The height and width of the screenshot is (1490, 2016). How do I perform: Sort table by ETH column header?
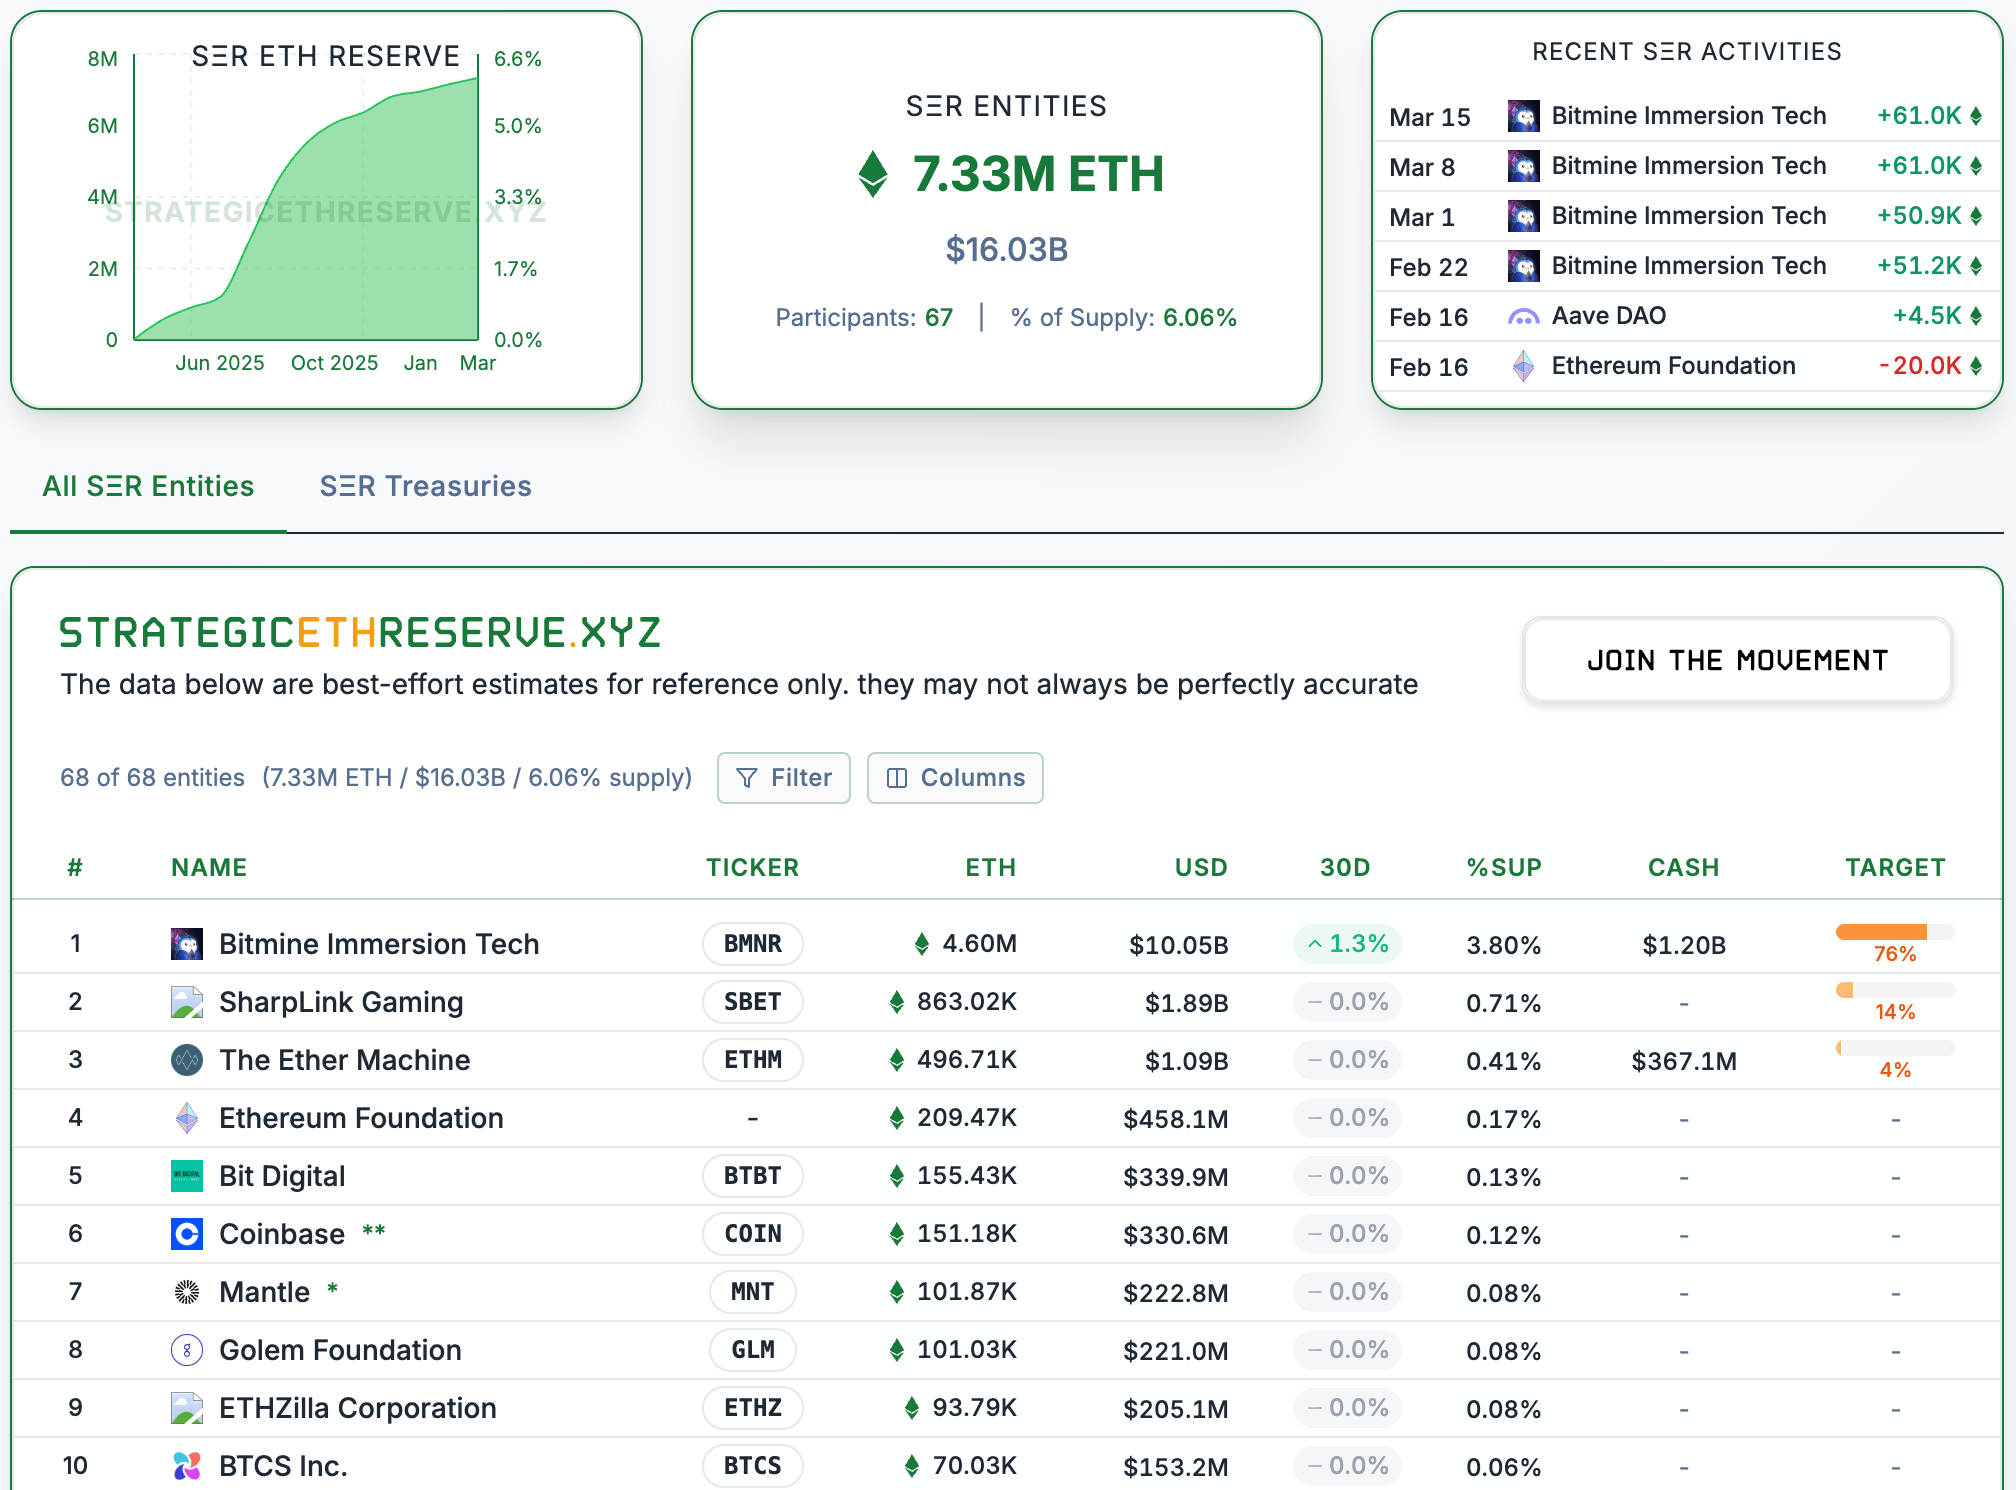pos(990,867)
